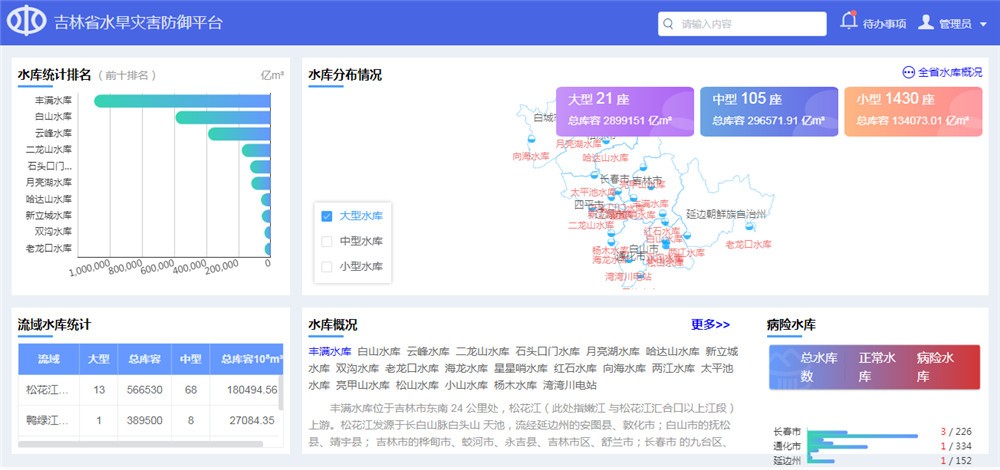Check the 小型水库 checkbox
This screenshot has width=1000, height=470.
click(326, 267)
